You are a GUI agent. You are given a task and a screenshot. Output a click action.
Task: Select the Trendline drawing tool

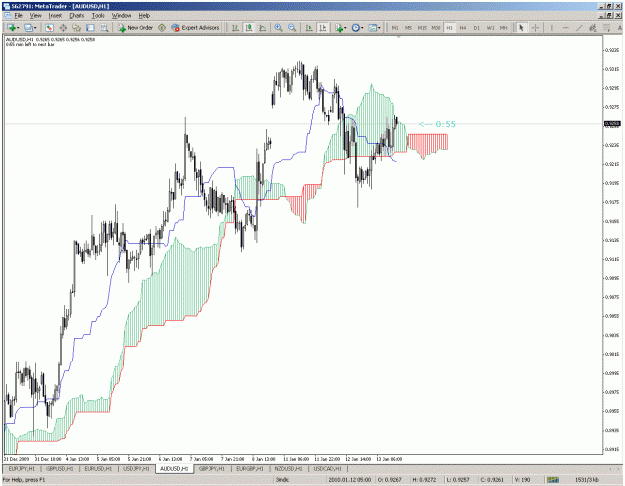(579, 28)
